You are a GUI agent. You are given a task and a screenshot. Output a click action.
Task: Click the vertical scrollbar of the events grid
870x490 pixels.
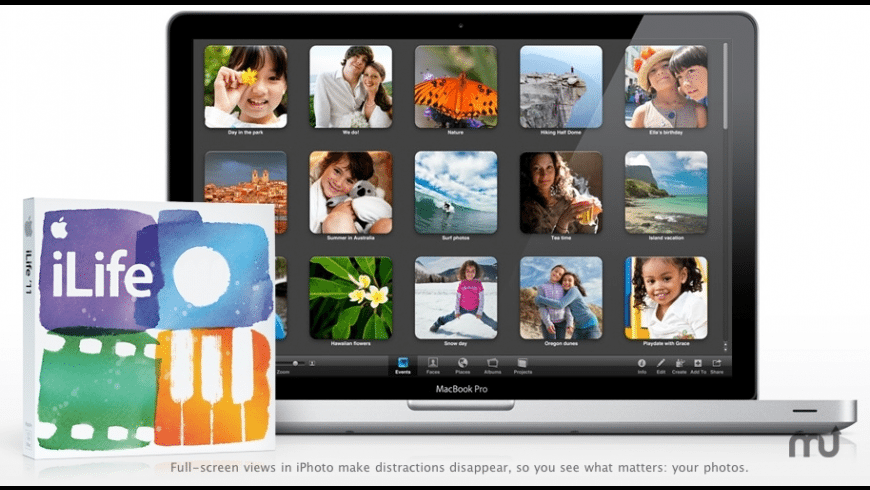coord(725,86)
